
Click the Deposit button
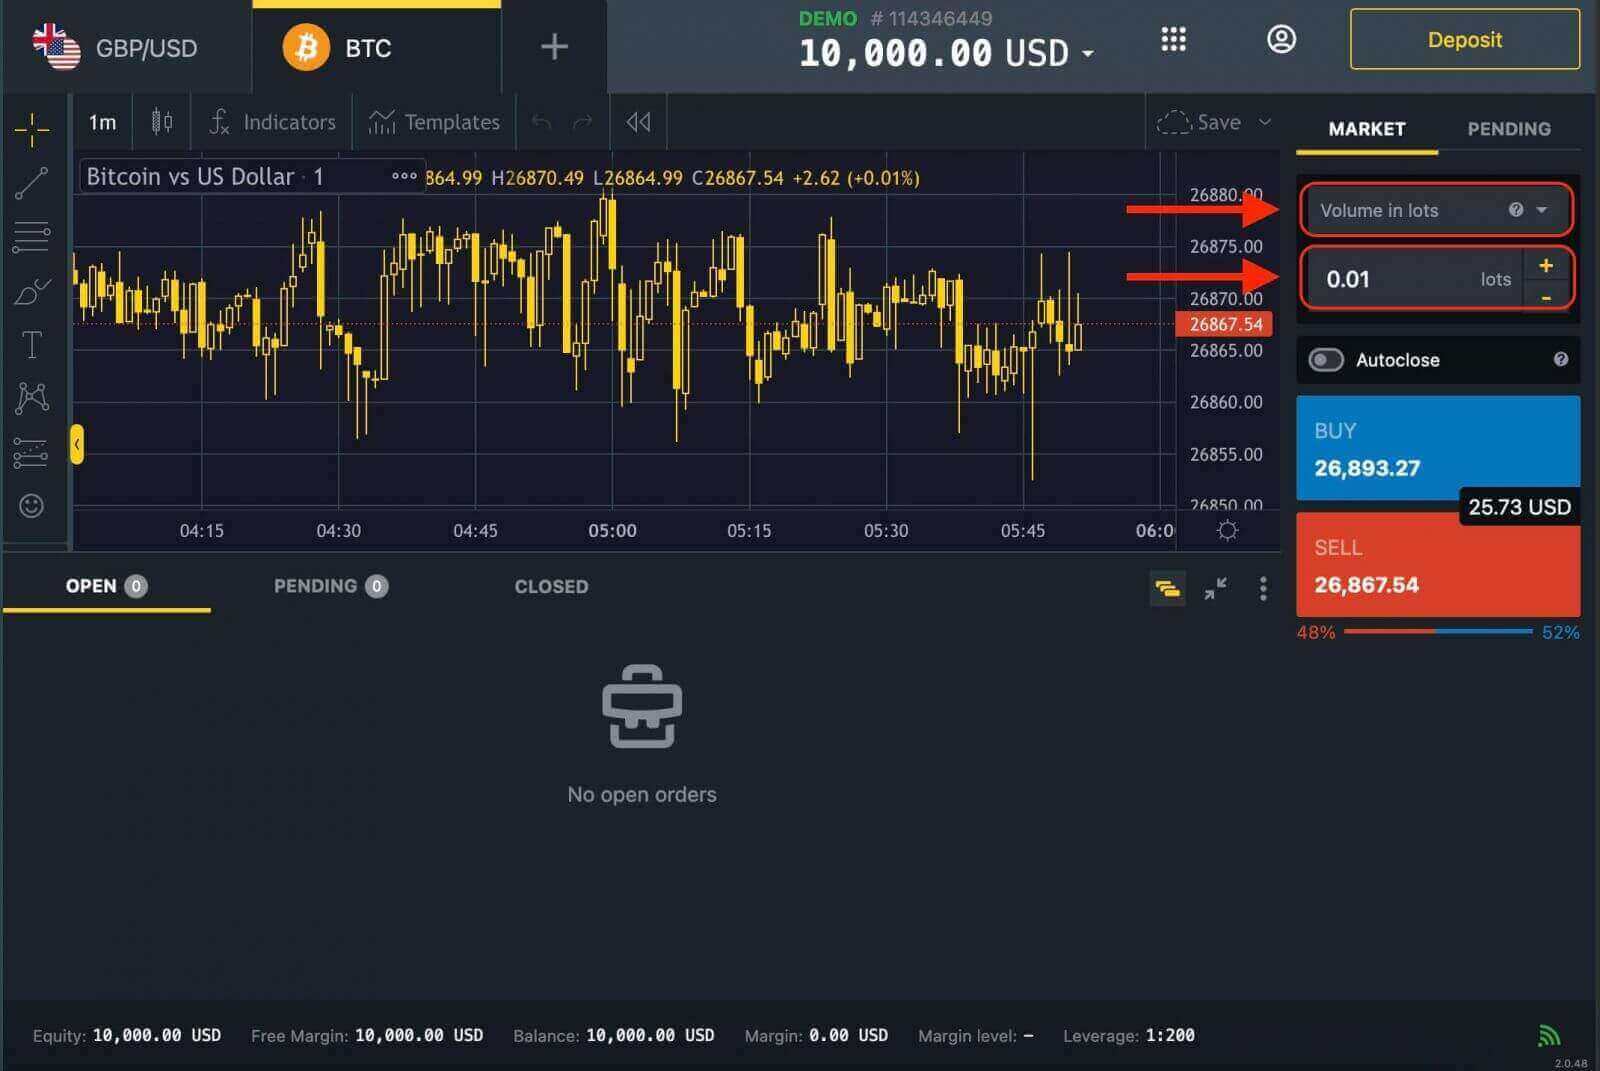1464,40
